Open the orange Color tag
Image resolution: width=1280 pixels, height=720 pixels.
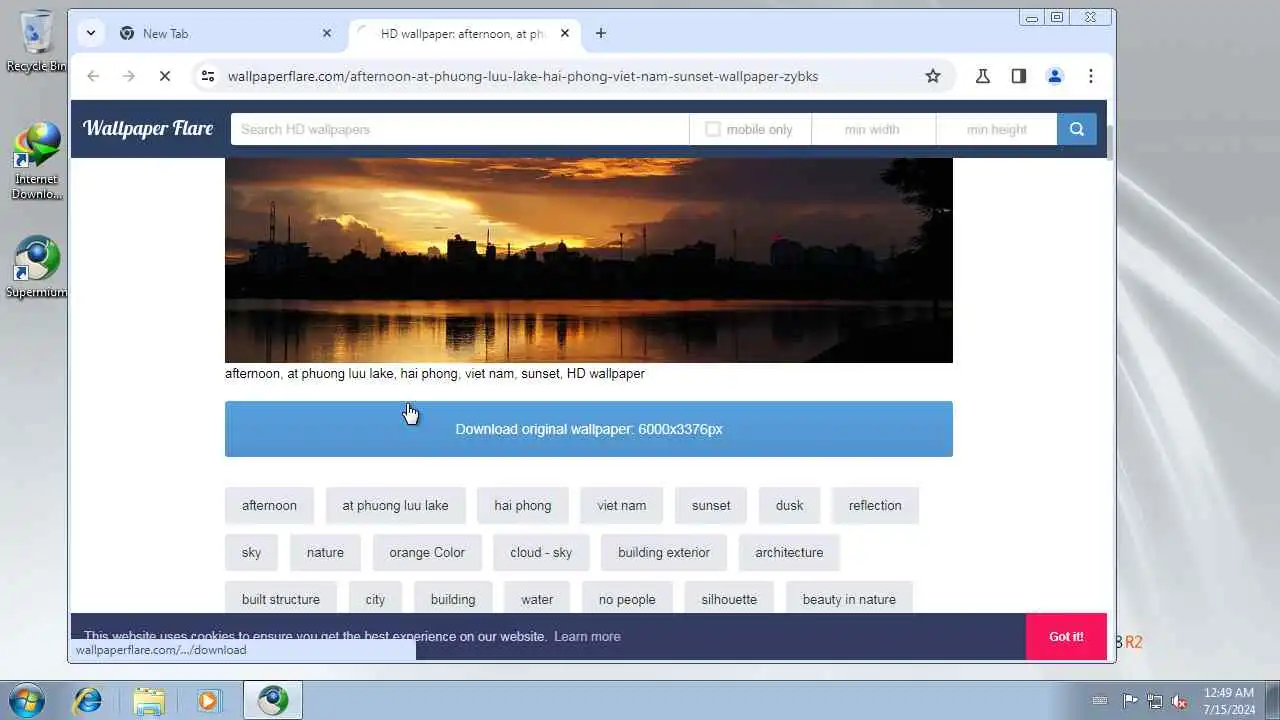click(427, 552)
